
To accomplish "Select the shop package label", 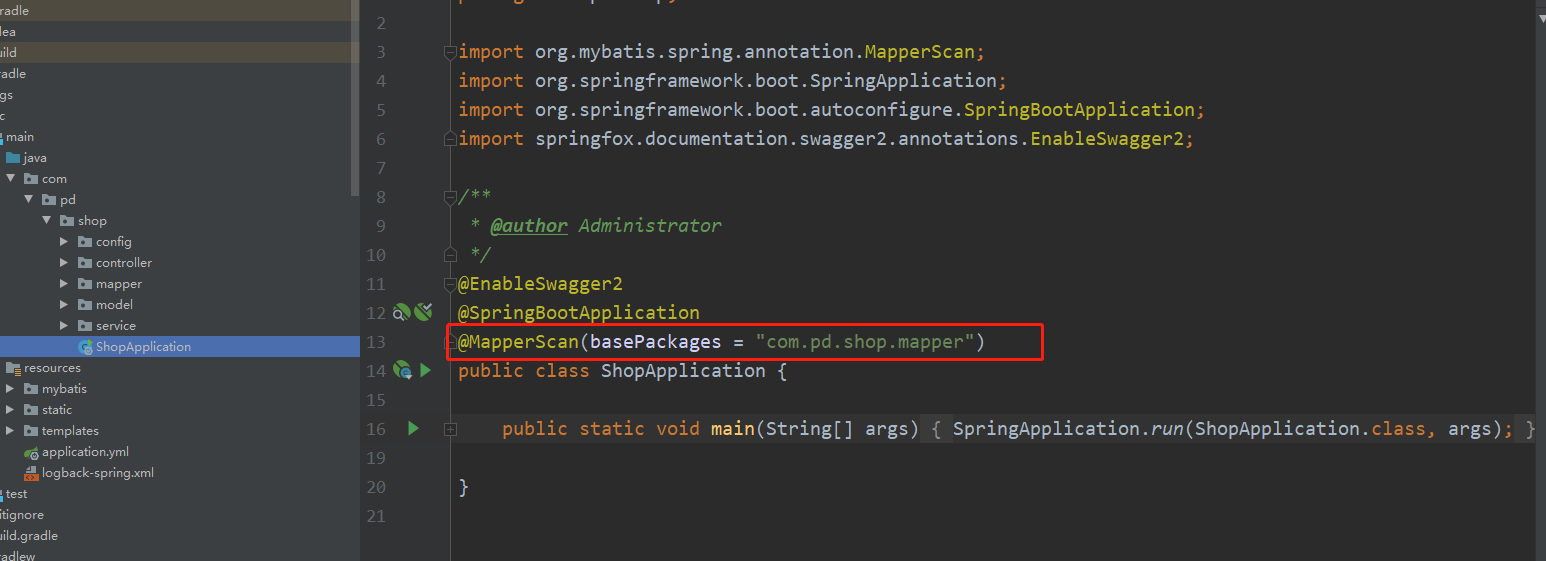I will [x=92, y=221].
